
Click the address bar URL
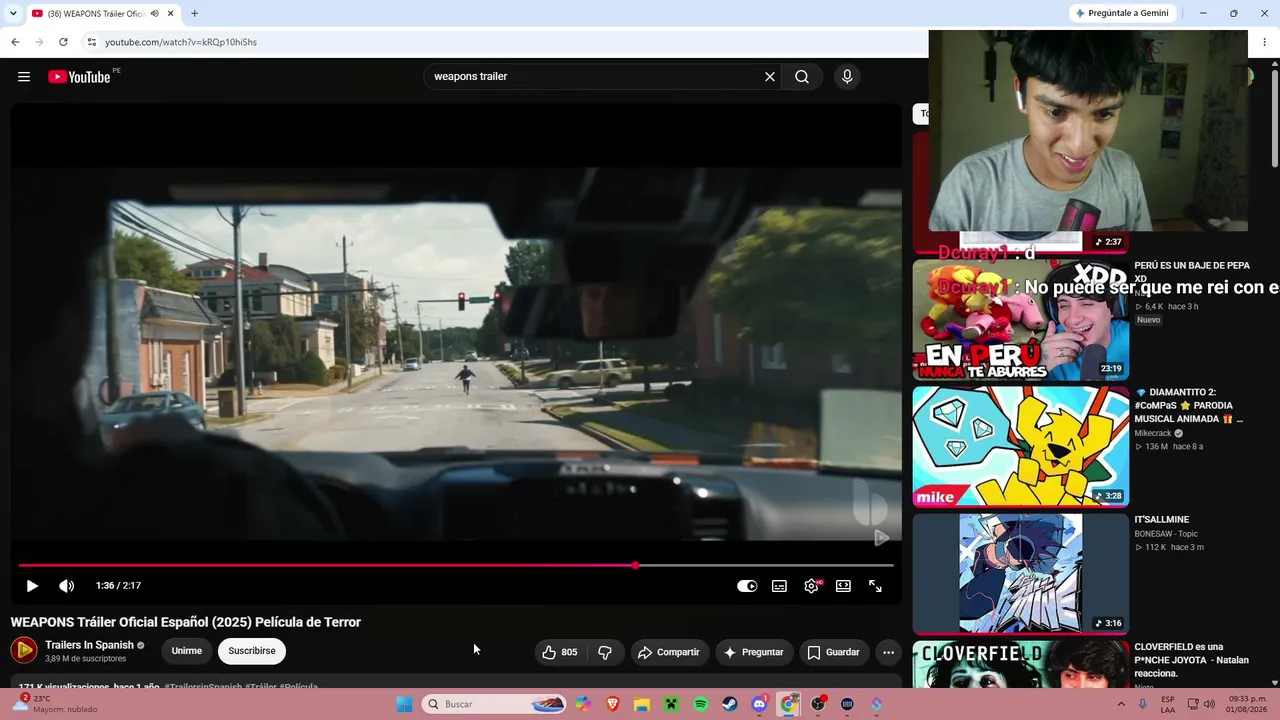[x=181, y=42]
